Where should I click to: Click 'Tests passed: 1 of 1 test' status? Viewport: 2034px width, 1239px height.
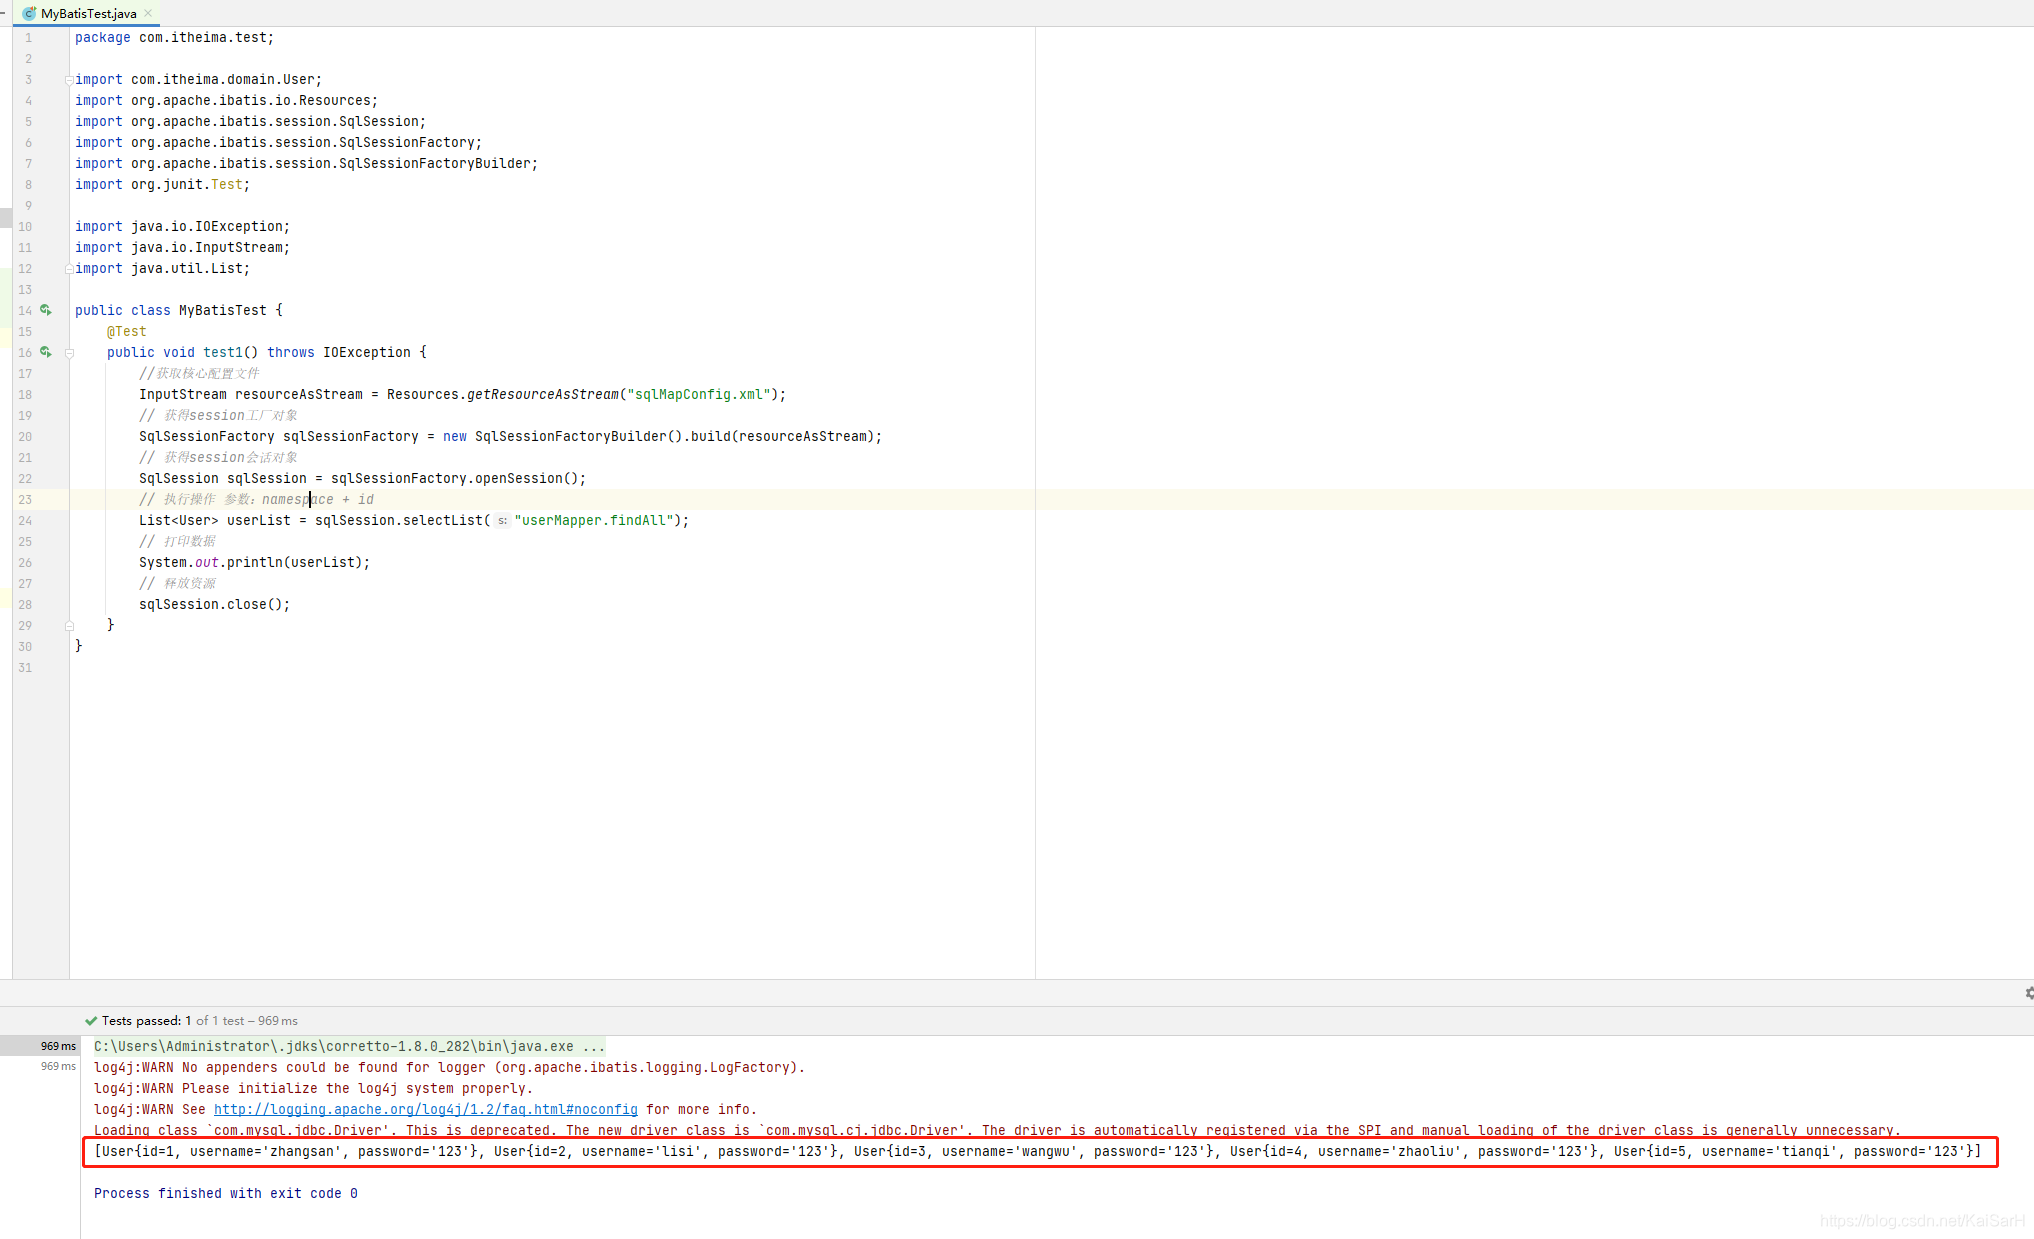pyautogui.click(x=173, y=1021)
